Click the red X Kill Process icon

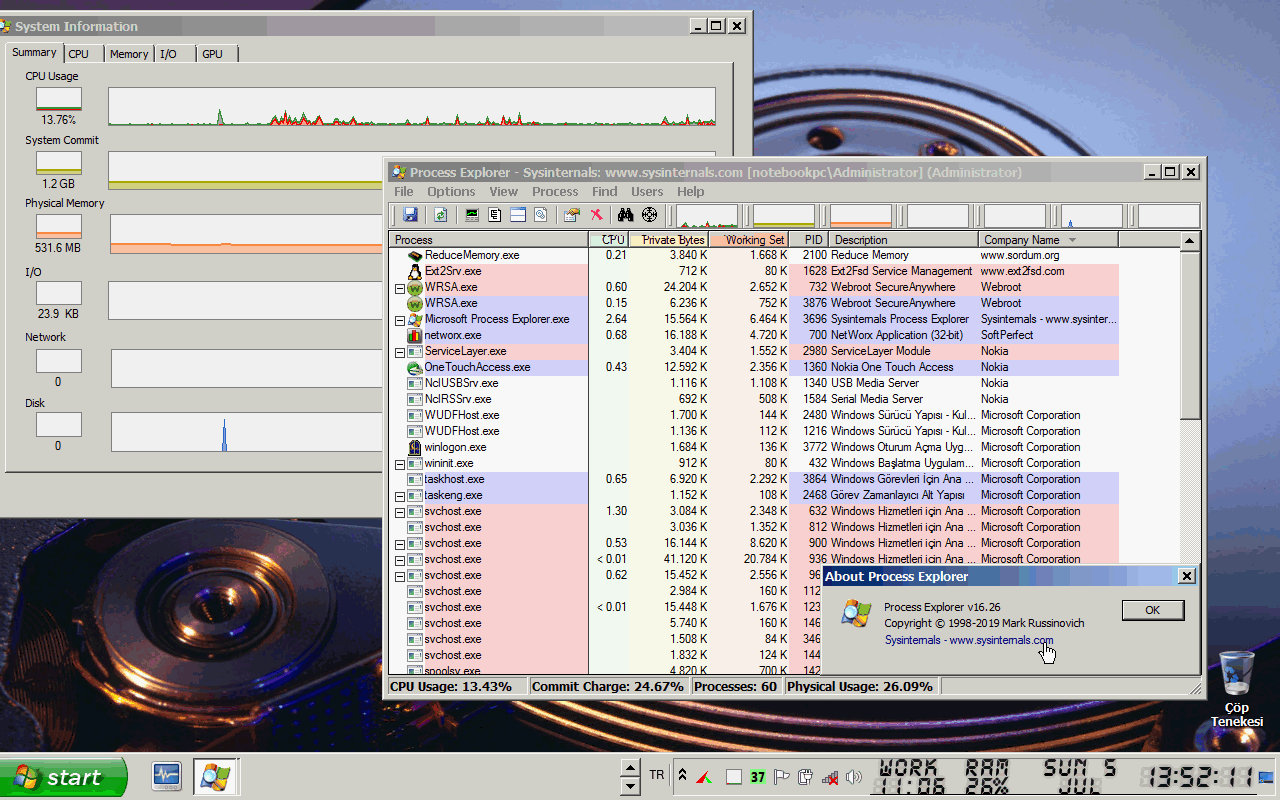(596, 215)
